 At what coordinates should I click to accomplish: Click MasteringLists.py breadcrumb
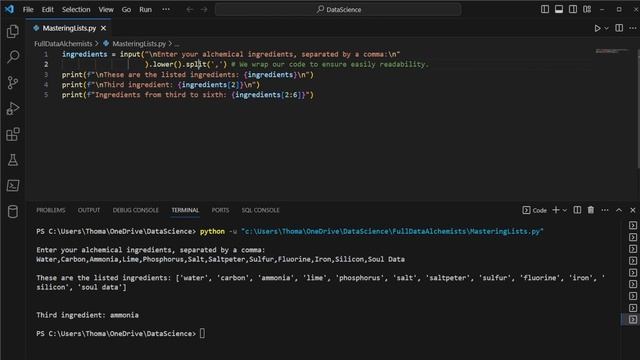coord(139,44)
